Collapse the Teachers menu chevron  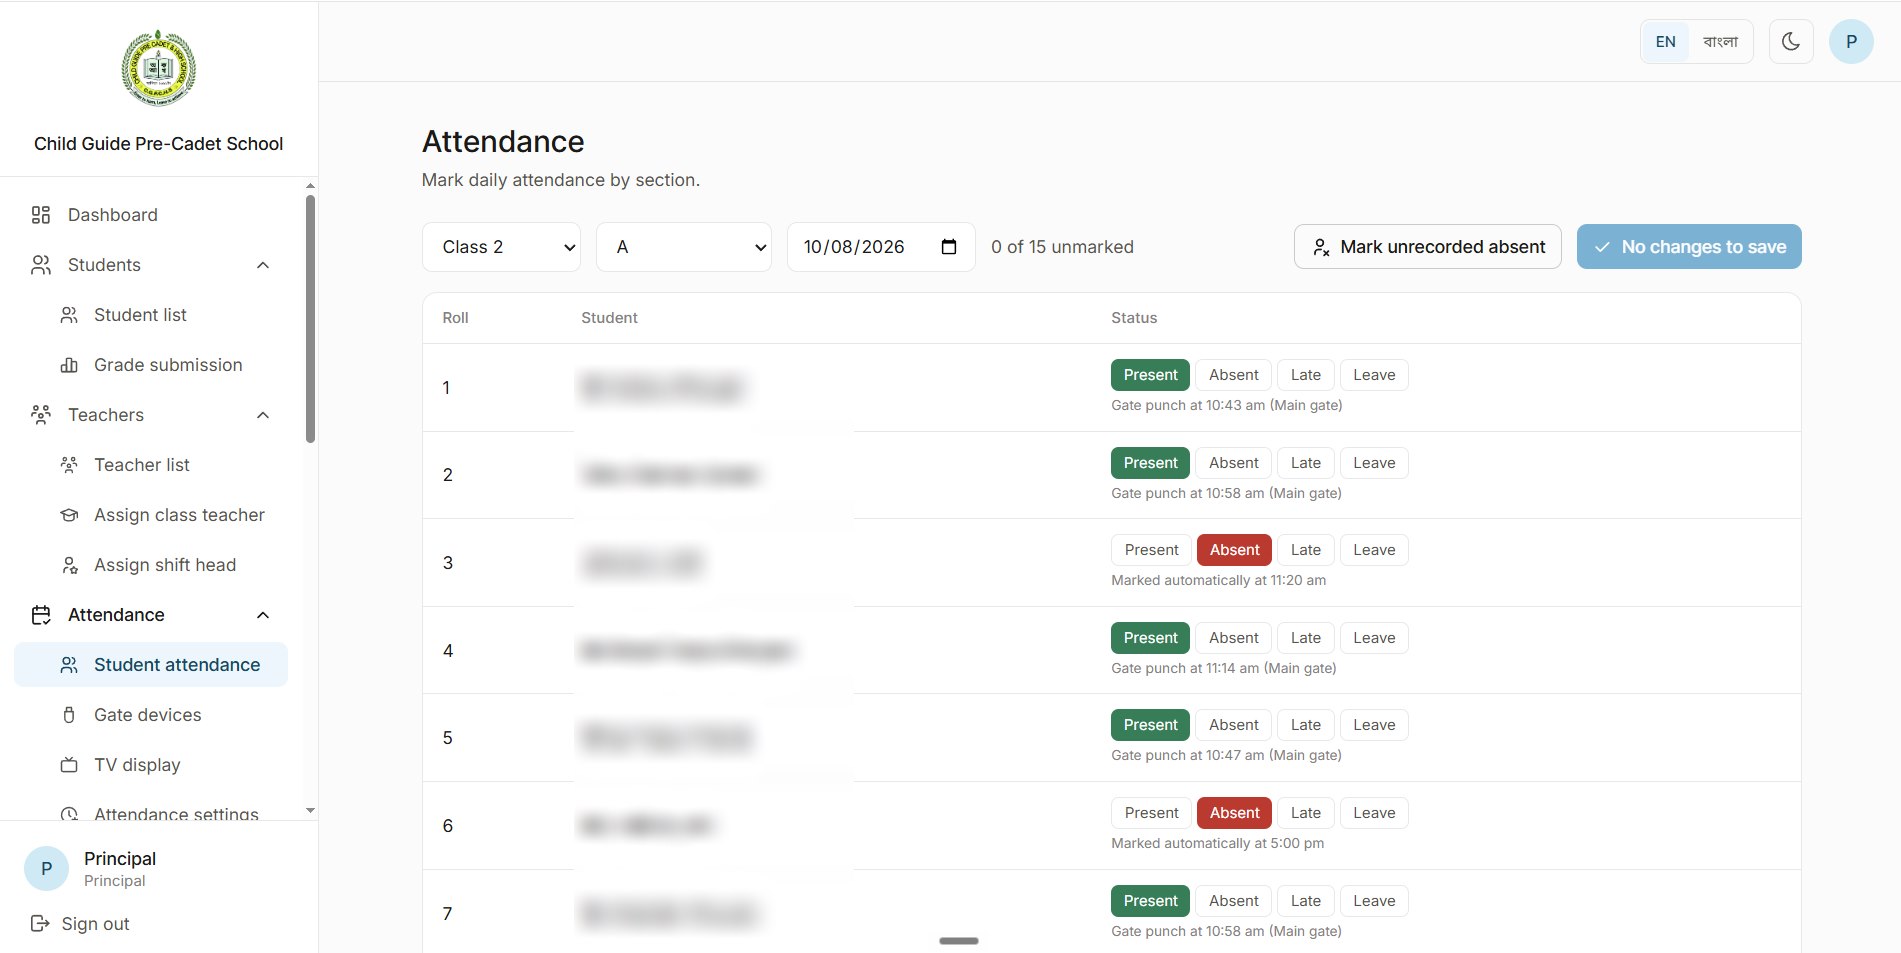(x=263, y=415)
